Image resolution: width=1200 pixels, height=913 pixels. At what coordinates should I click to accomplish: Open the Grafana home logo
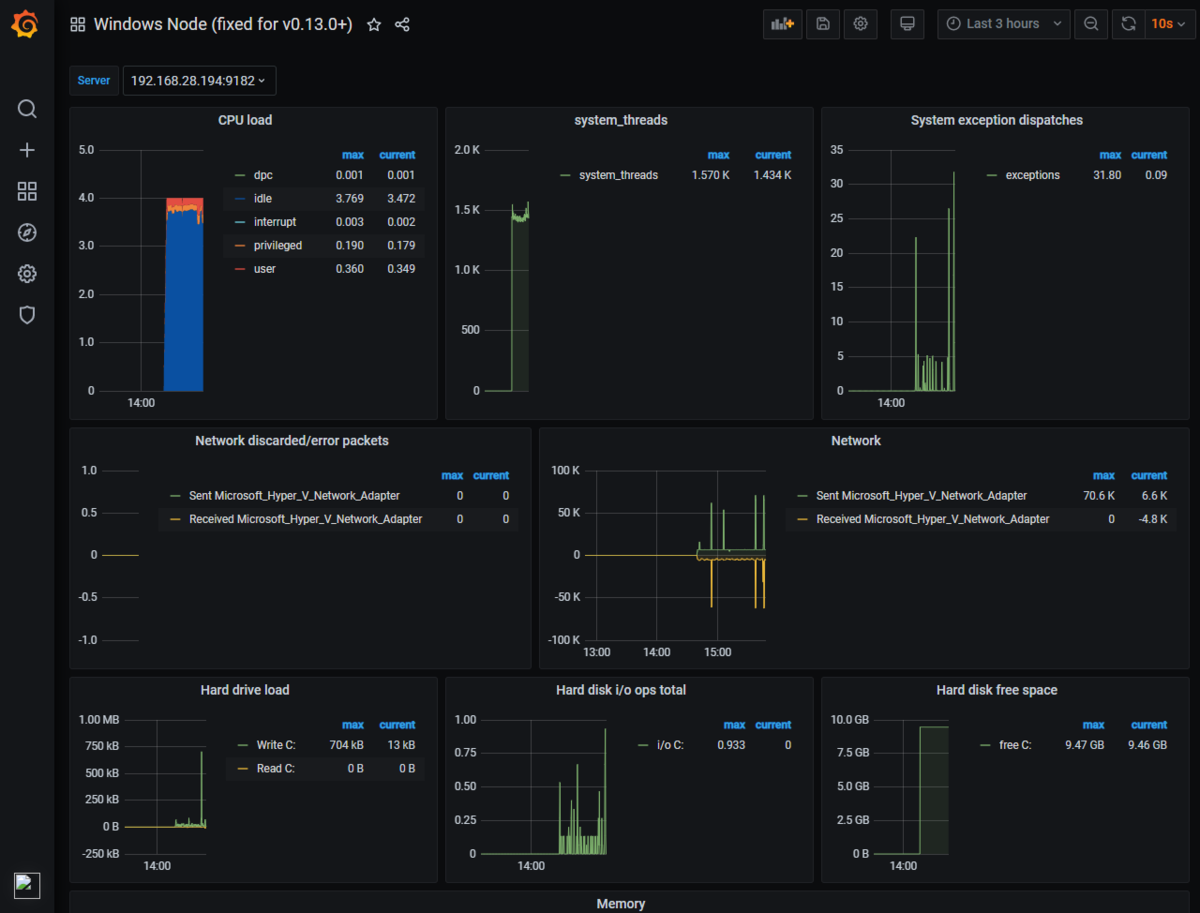(x=26, y=24)
